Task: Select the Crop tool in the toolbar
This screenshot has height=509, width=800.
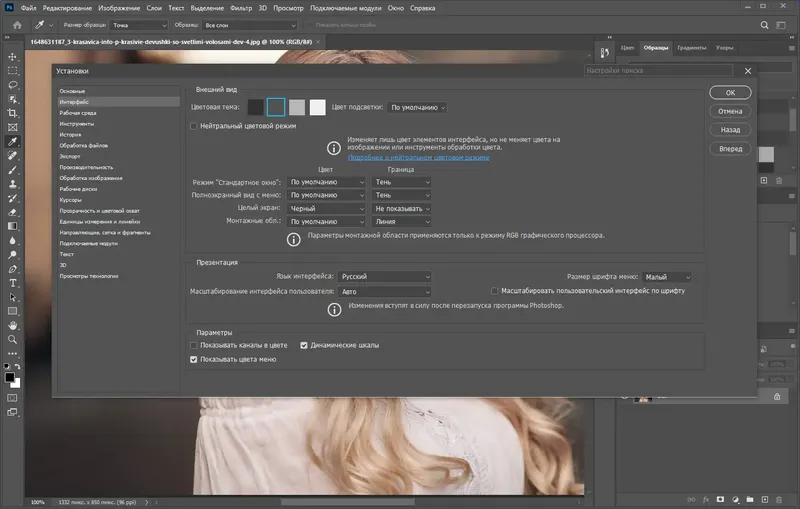Action: [12, 114]
